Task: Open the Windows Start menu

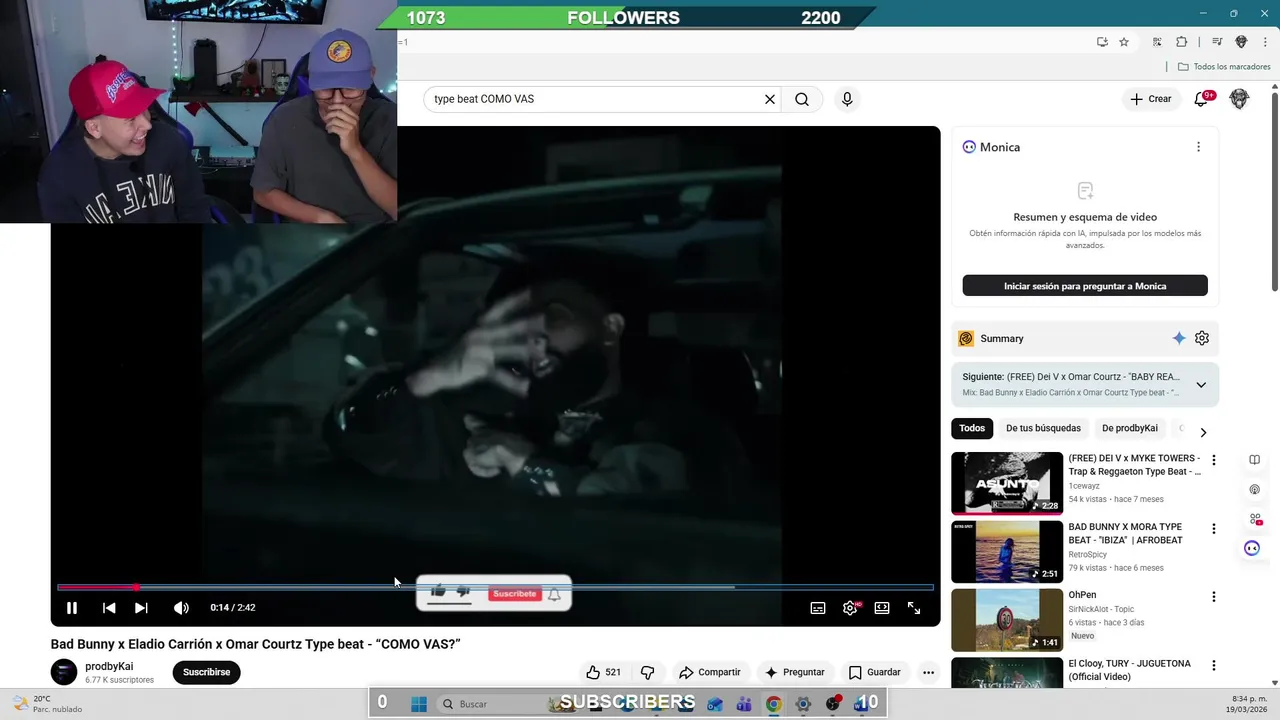Action: [419, 704]
